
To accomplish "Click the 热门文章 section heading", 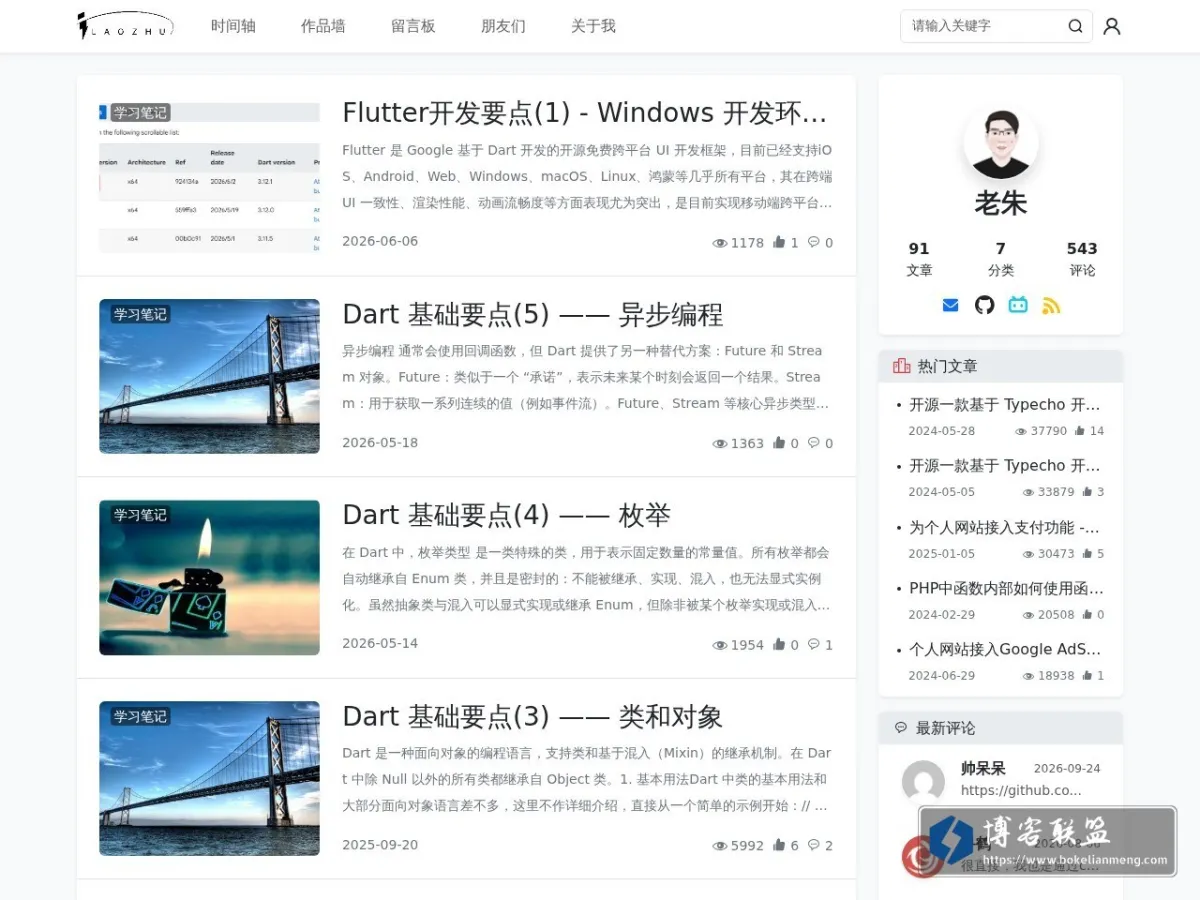I will (x=947, y=366).
